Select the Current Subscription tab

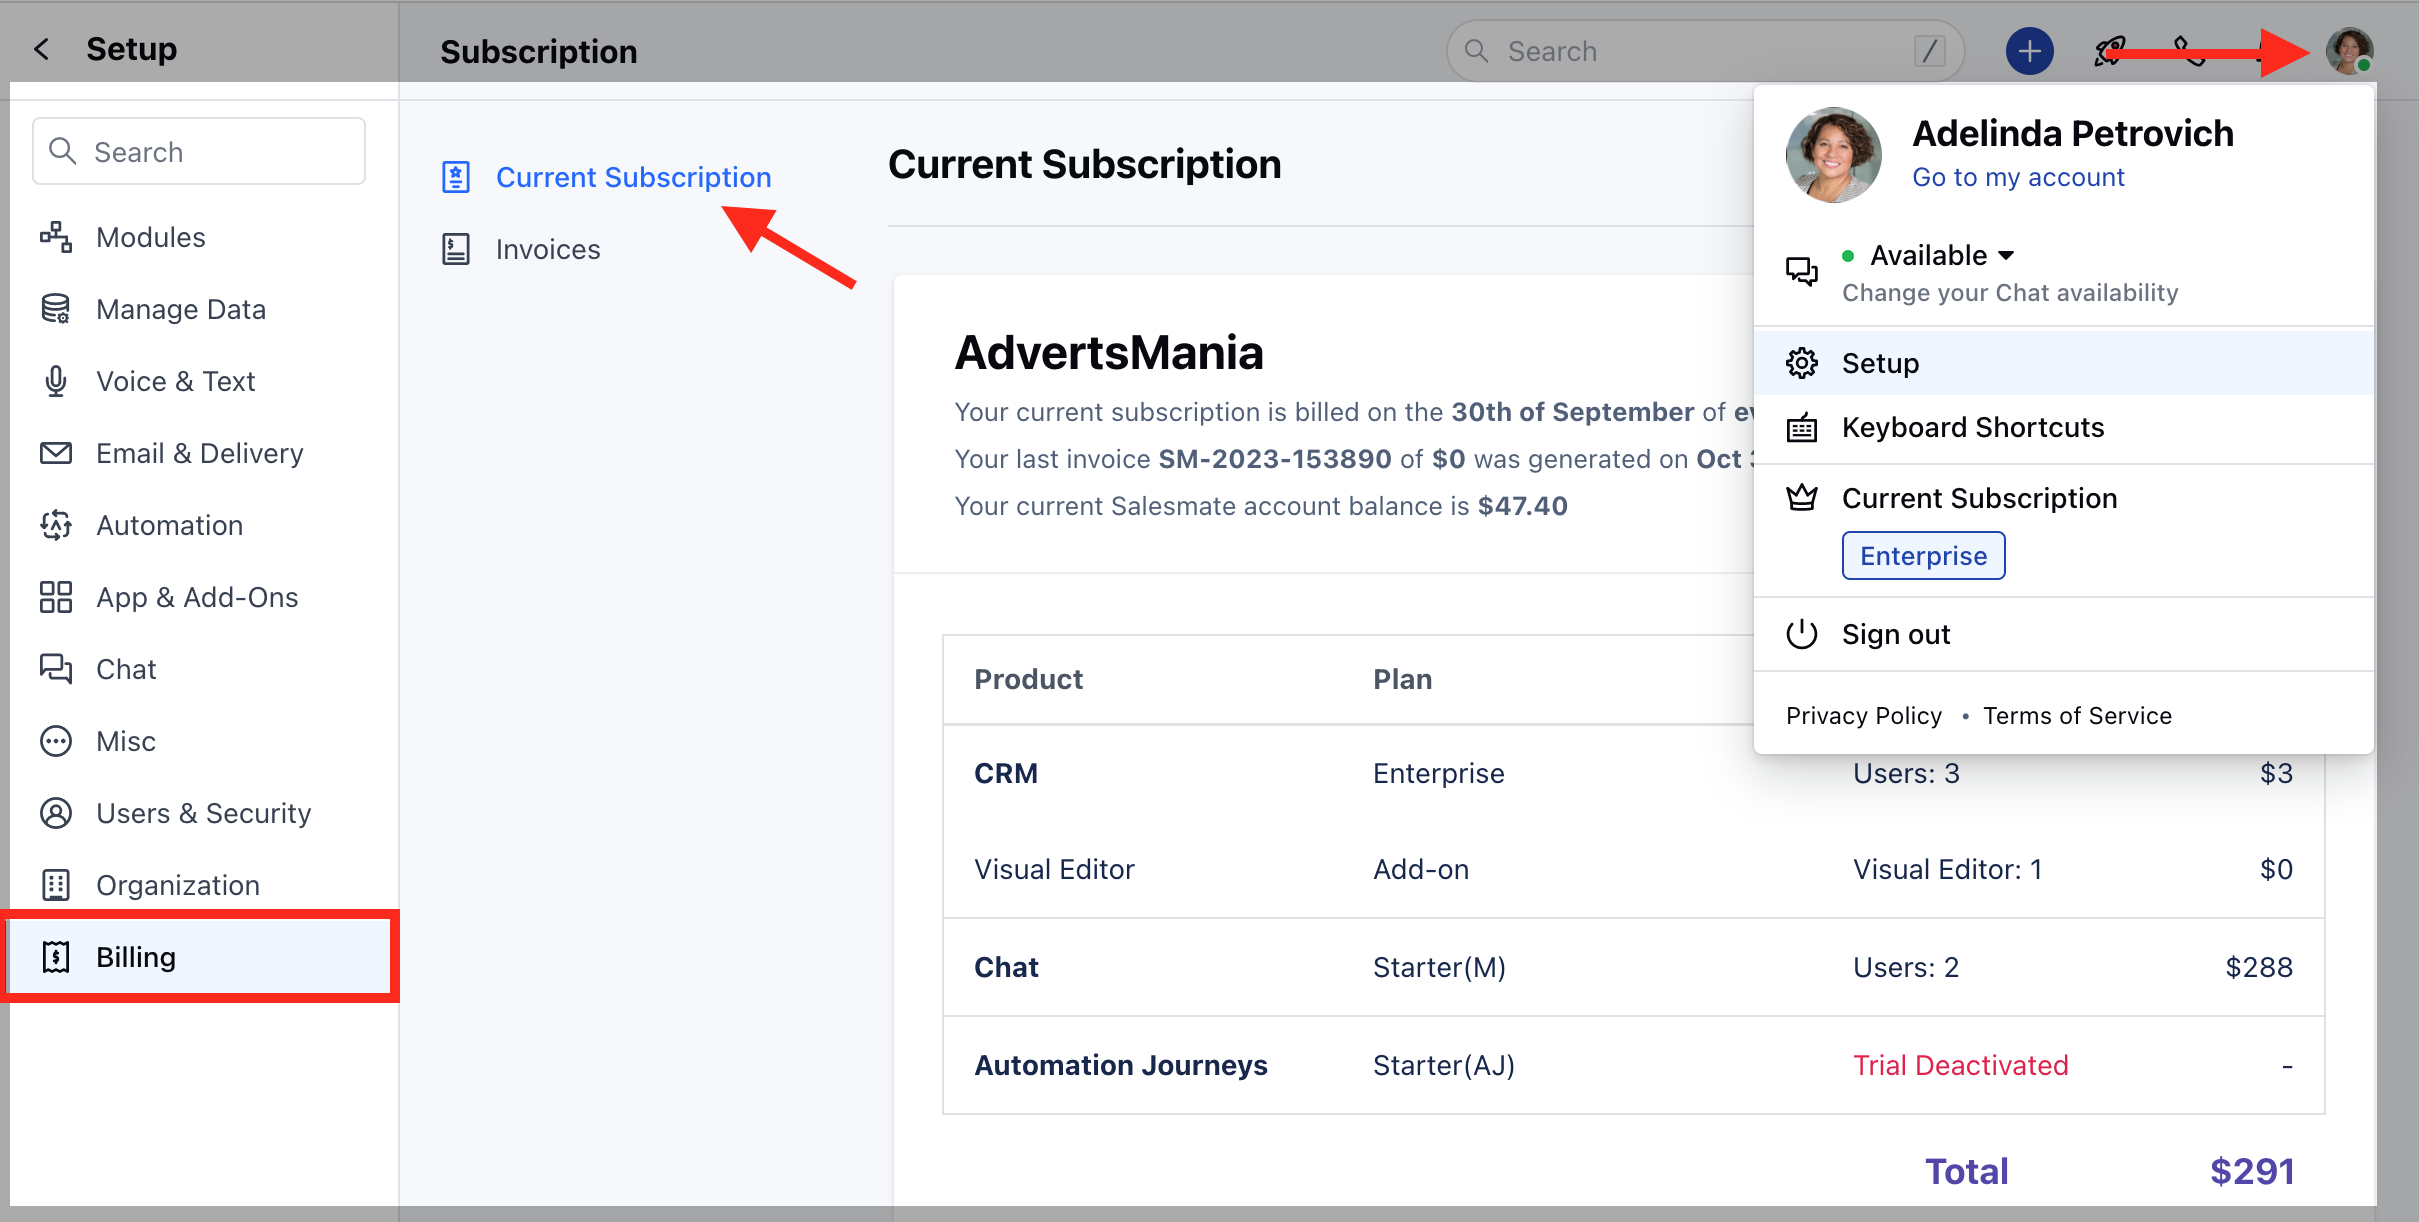[633, 177]
